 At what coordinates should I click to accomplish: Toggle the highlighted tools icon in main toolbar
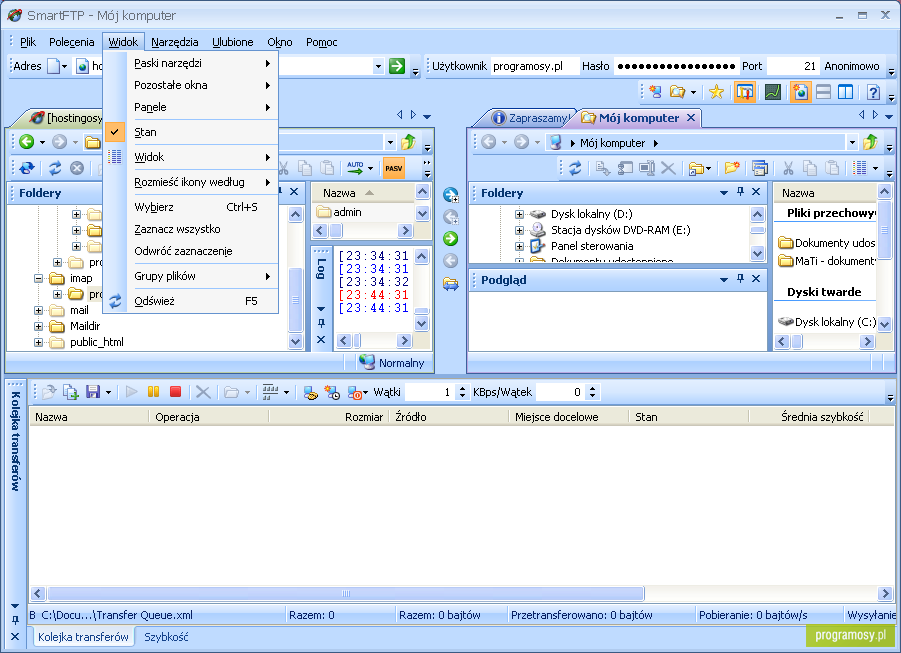[745, 92]
